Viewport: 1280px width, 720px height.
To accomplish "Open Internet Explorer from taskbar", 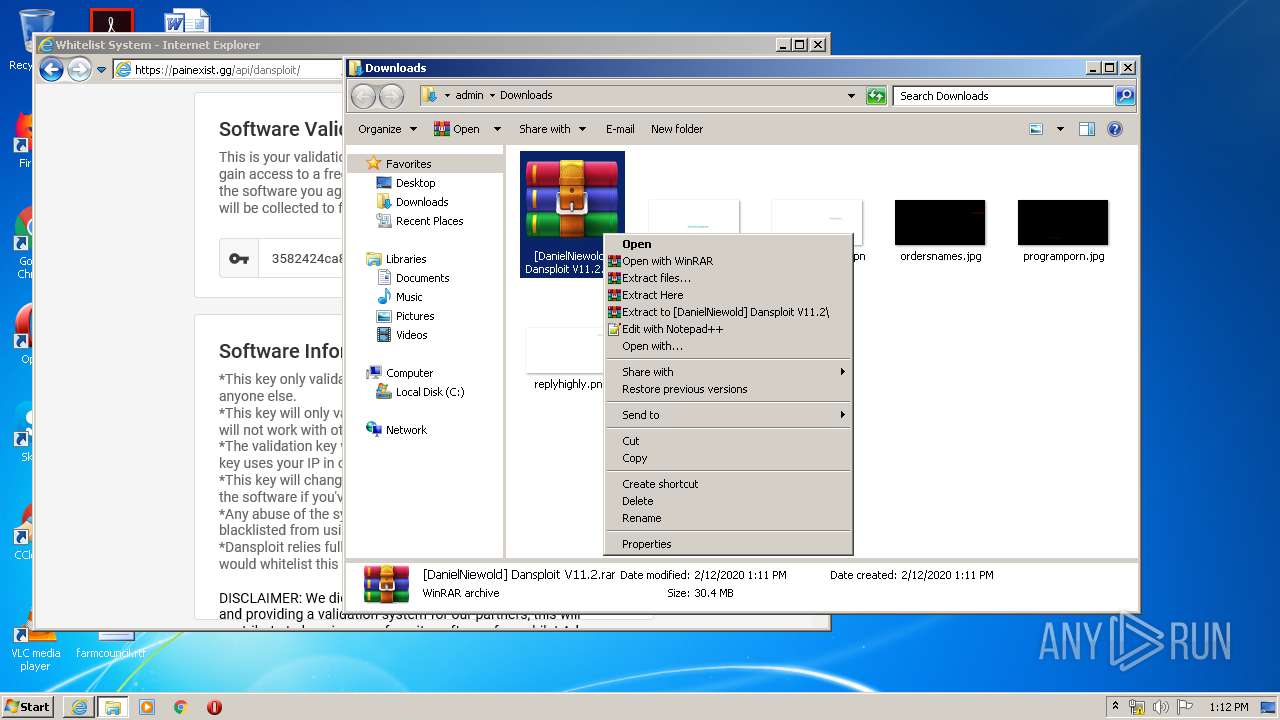I will [79, 707].
